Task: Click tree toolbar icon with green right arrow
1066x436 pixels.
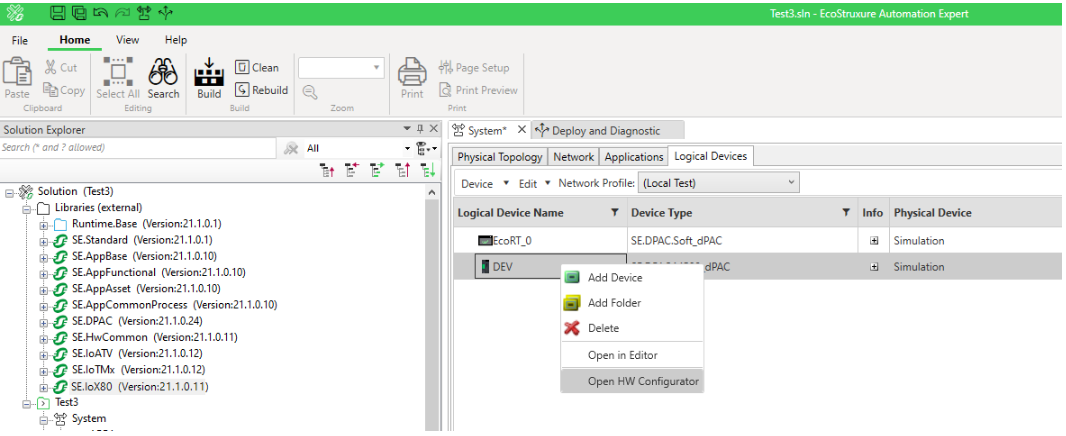Action: [377, 171]
